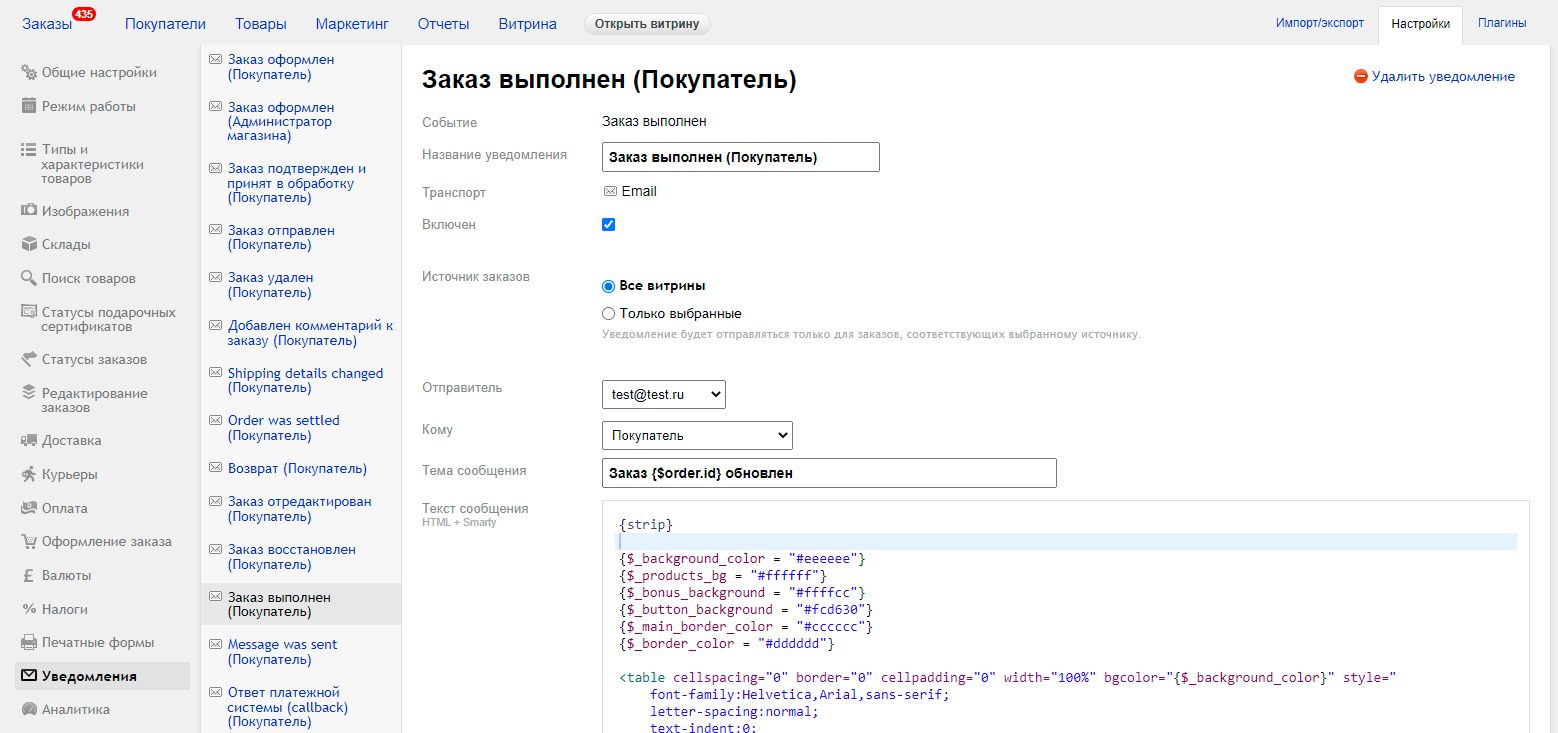This screenshot has height=733, width=1558.
Task: Click the icon beside Статусы заказов
Action: coord(29,359)
